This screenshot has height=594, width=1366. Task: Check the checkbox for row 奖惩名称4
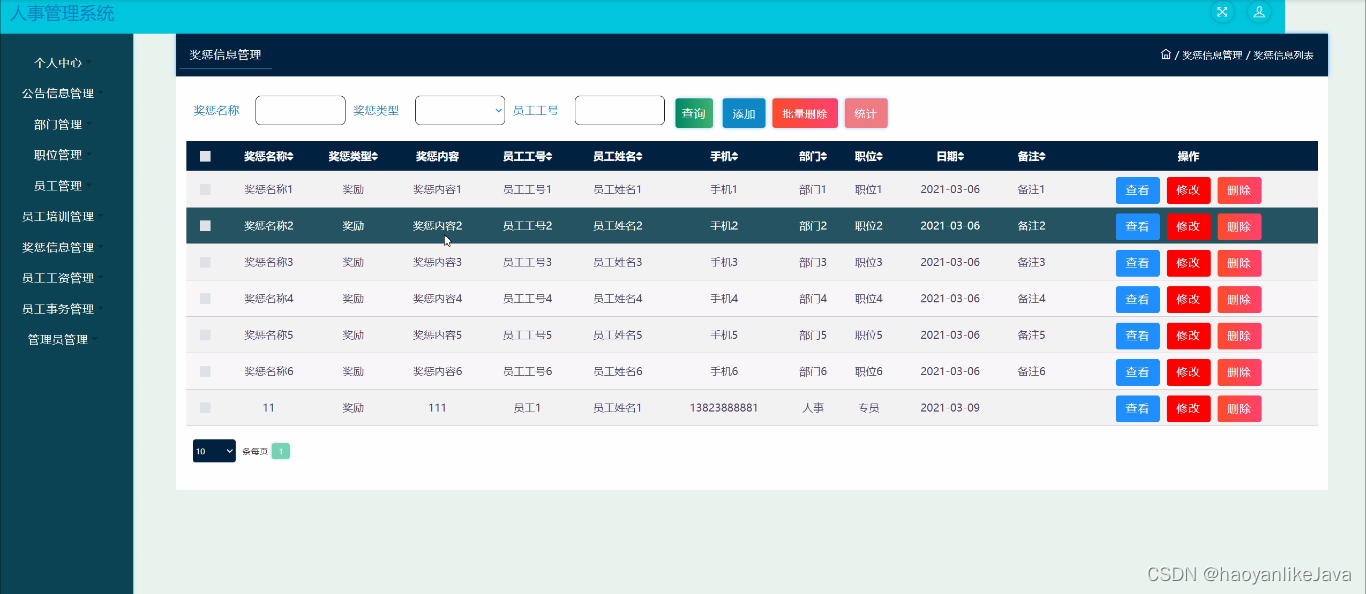pyautogui.click(x=205, y=298)
